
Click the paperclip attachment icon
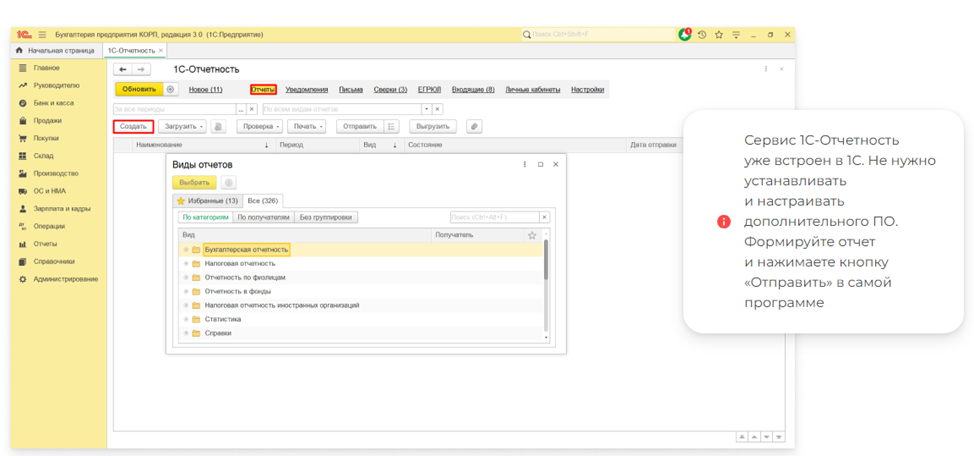(474, 126)
